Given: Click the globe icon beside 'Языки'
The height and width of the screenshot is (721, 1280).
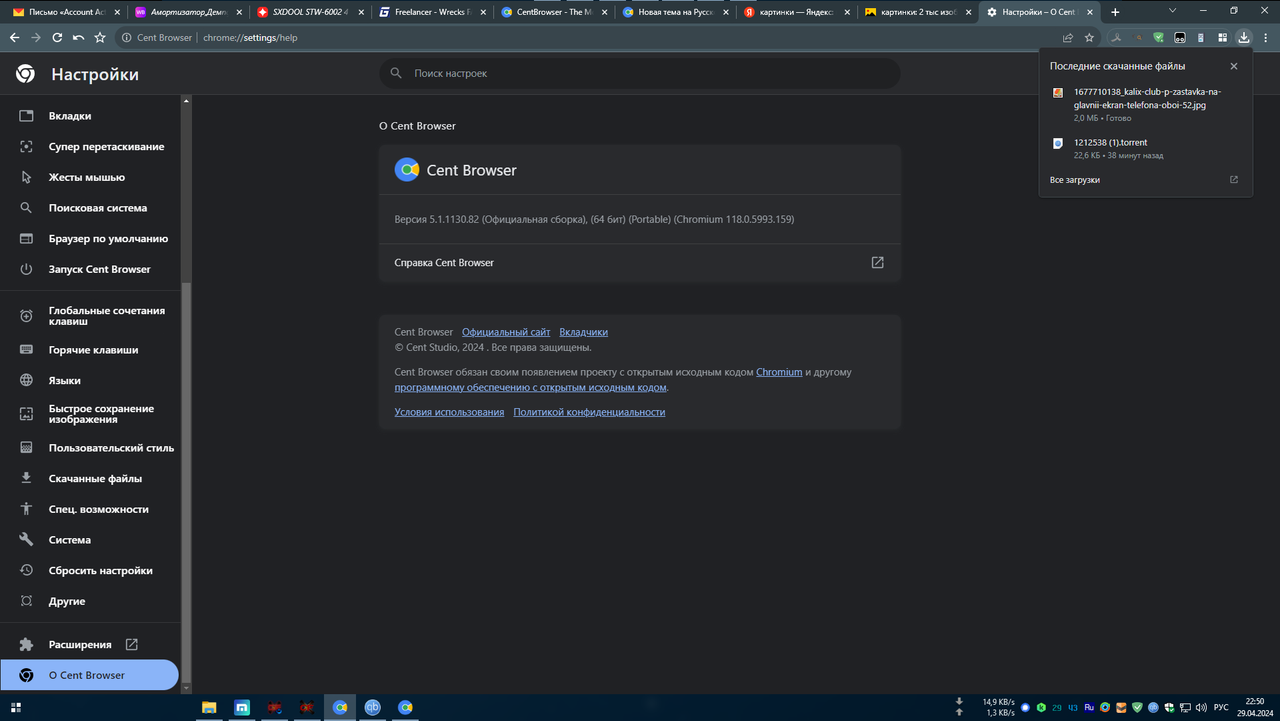Looking at the screenshot, I should point(27,381).
